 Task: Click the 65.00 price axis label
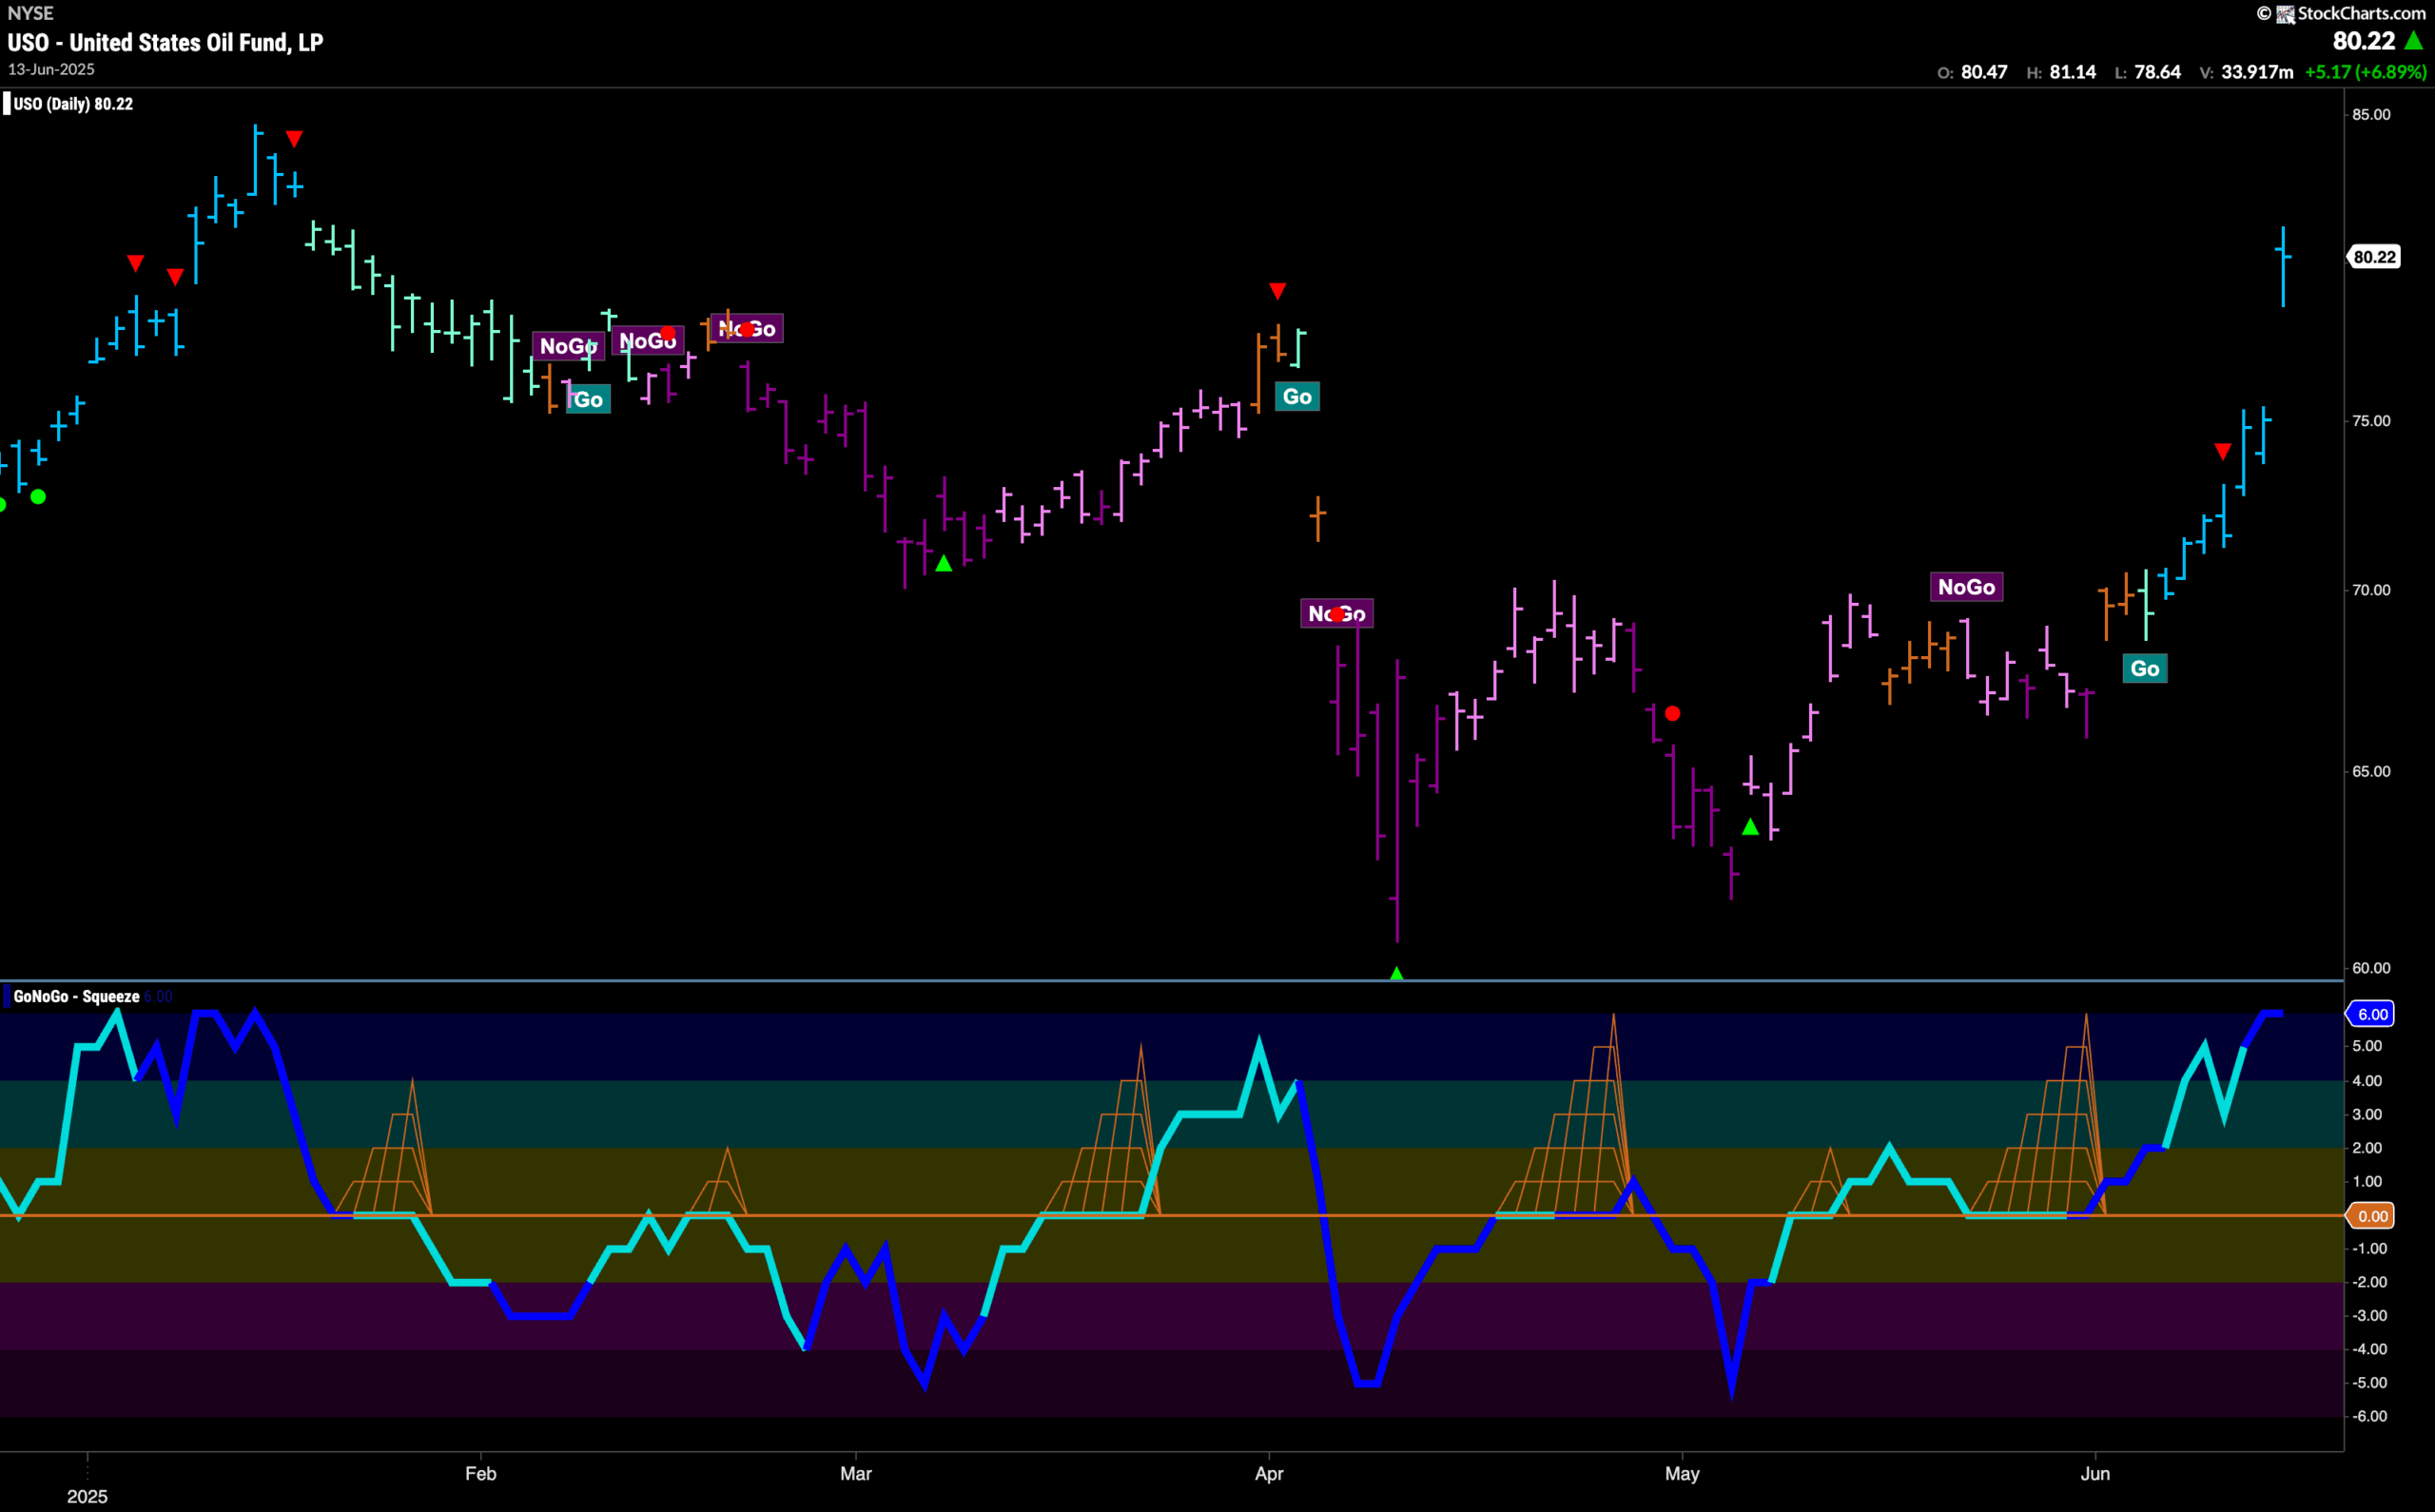(2371, 772)
